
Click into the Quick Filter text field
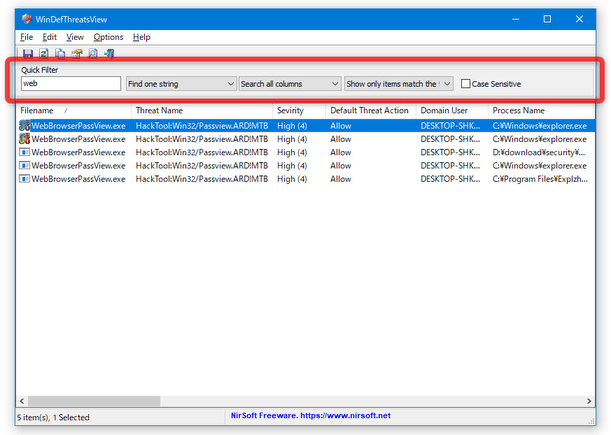click(71, 83)
